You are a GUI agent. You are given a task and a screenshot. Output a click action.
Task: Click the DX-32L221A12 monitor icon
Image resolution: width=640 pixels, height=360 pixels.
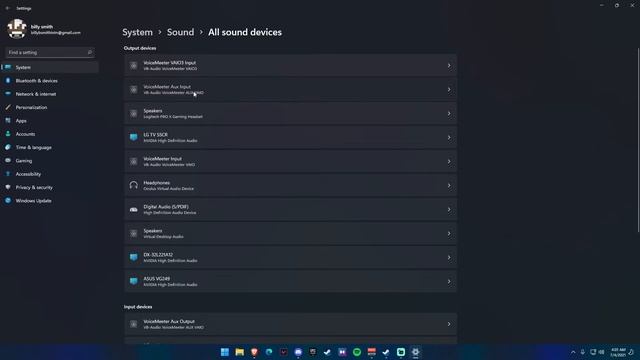(133, 257)
